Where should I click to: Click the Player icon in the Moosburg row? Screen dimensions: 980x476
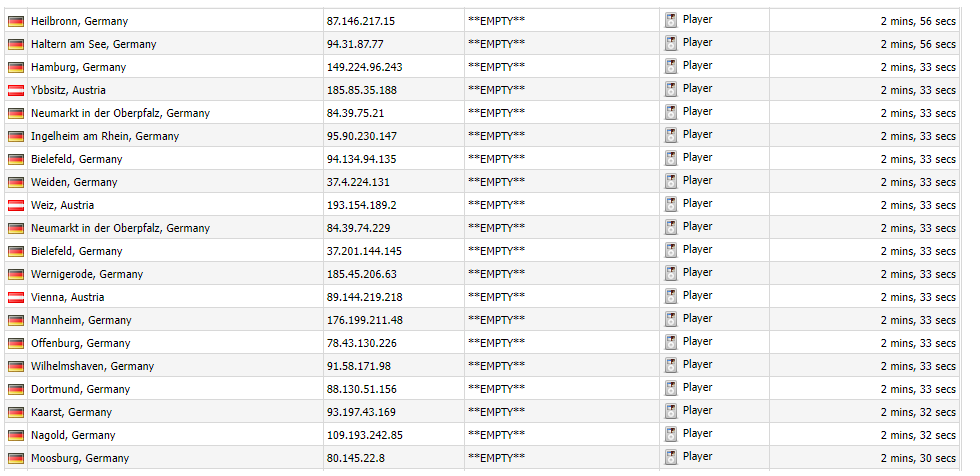pyautogui.click(x=671, y=458)
